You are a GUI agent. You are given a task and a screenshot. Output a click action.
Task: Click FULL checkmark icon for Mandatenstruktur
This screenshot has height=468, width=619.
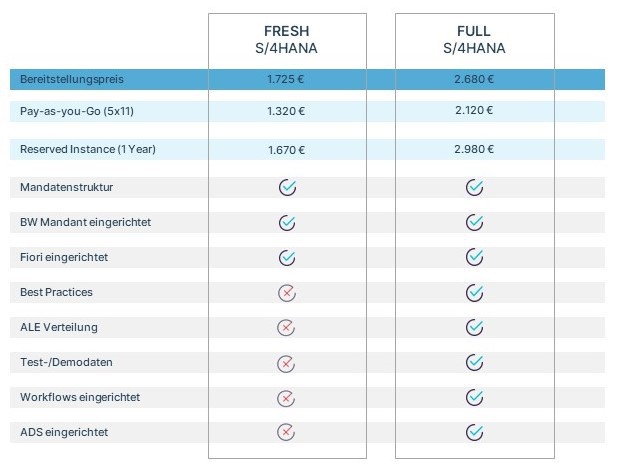(474, 187)
